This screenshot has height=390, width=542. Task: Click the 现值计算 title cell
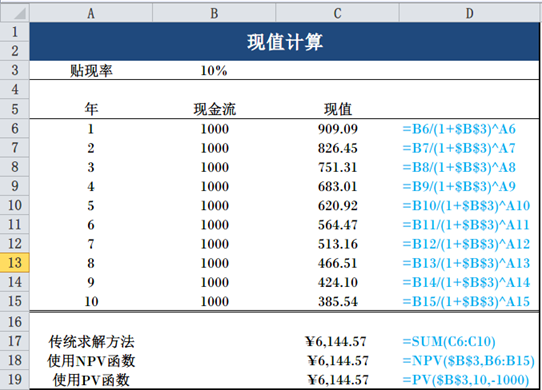click(284, 41)
